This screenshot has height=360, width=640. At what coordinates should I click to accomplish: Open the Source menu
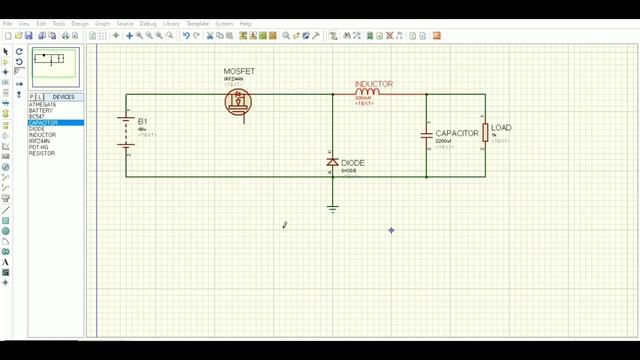[125, 24]
